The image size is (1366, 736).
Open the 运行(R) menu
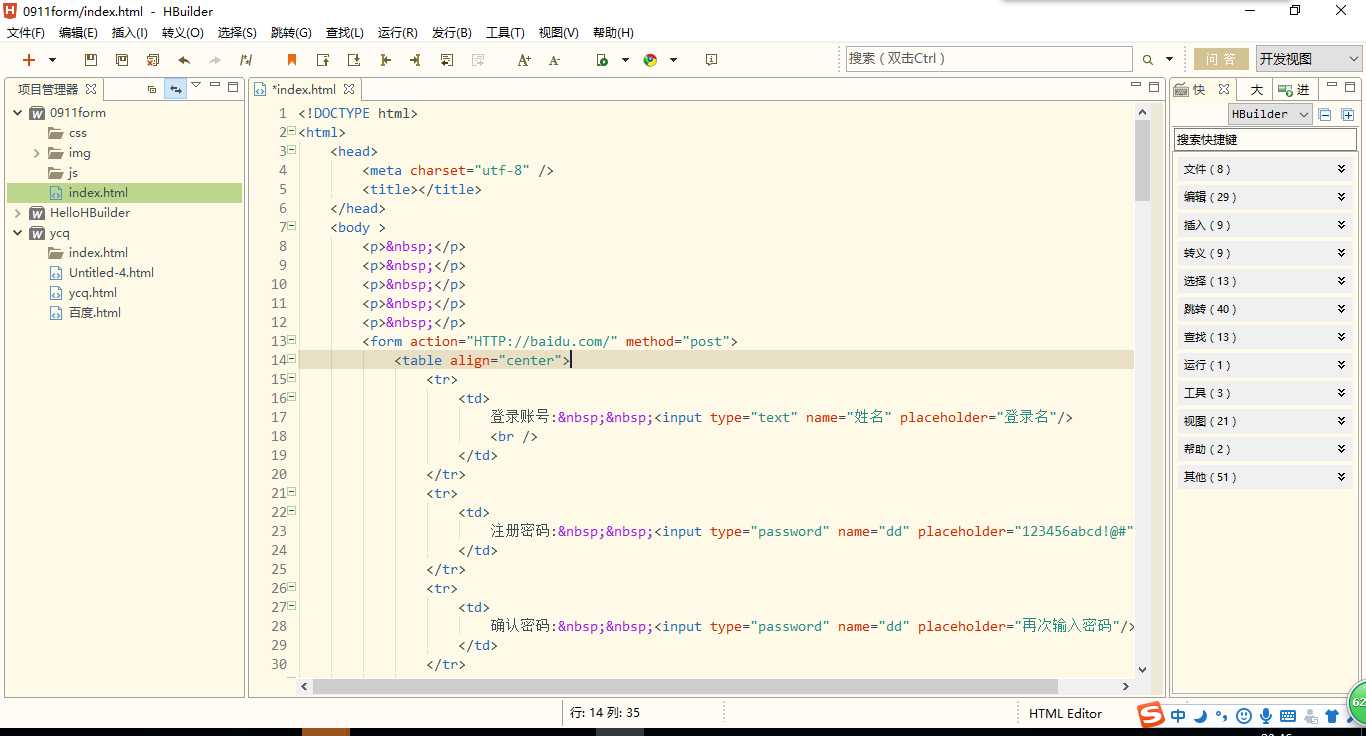pyautogui.click(x=398, y=33)
